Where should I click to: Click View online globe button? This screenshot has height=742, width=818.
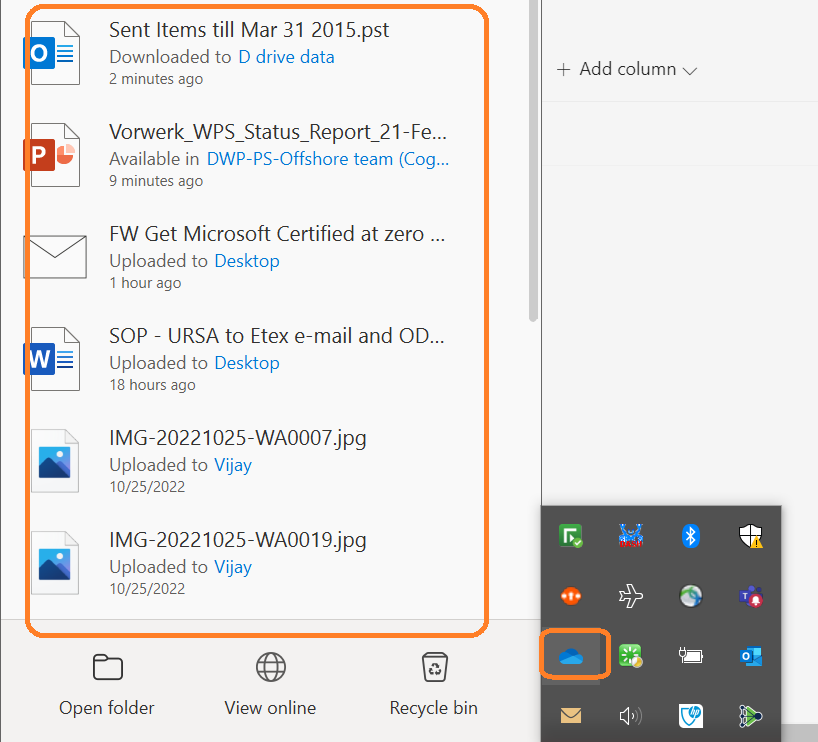[x=270, y=686]
